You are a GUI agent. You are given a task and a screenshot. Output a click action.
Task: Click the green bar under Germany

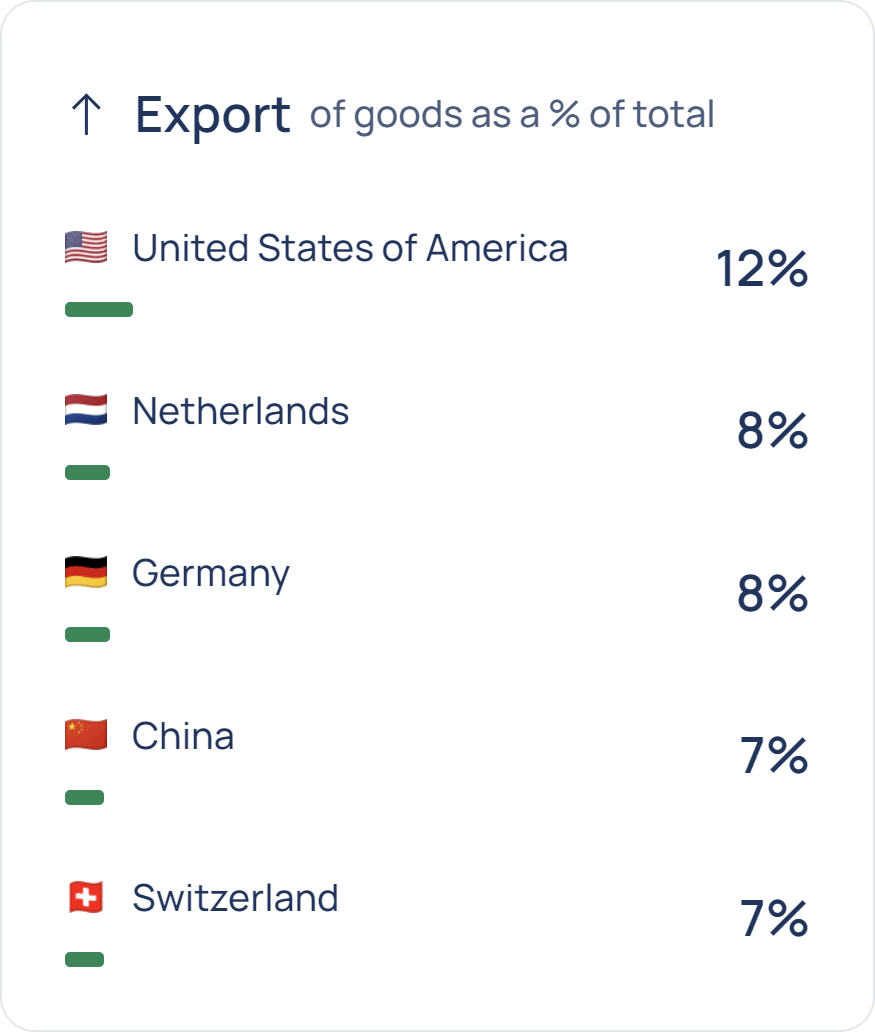[88, 634]
